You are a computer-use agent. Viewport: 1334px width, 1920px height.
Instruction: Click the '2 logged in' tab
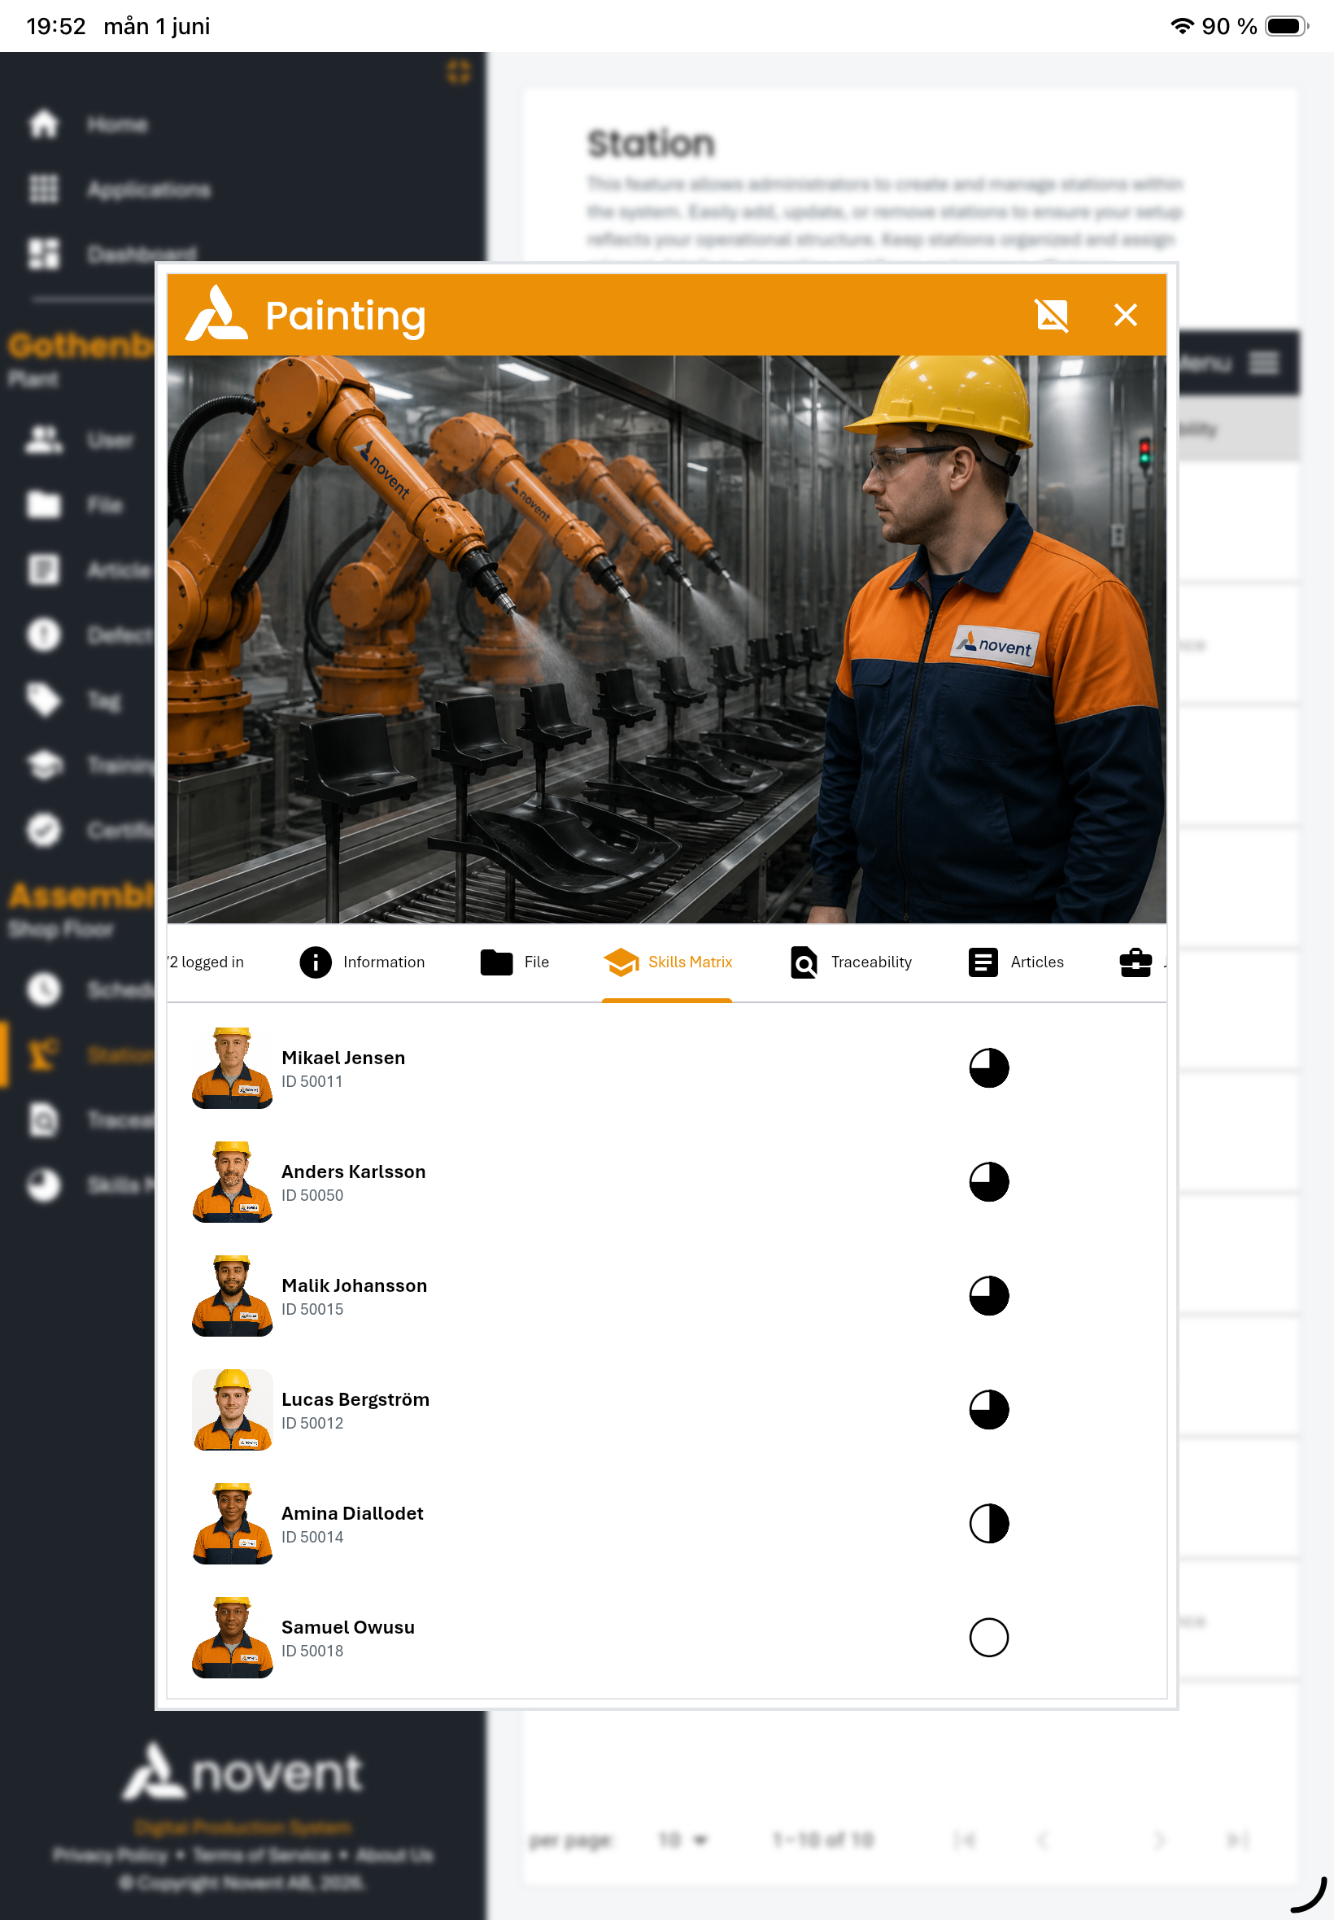coord(206,962)
